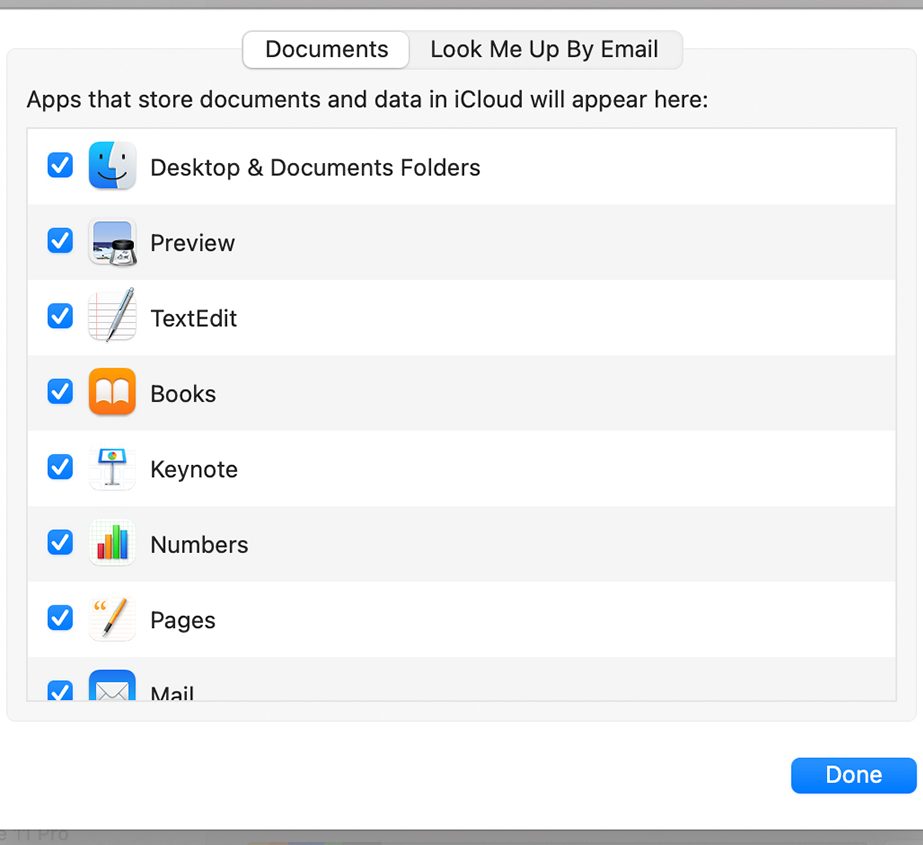The width and height of the screenshot is (923, 845).
Task: Click the Done button
Action: point(854,775)
